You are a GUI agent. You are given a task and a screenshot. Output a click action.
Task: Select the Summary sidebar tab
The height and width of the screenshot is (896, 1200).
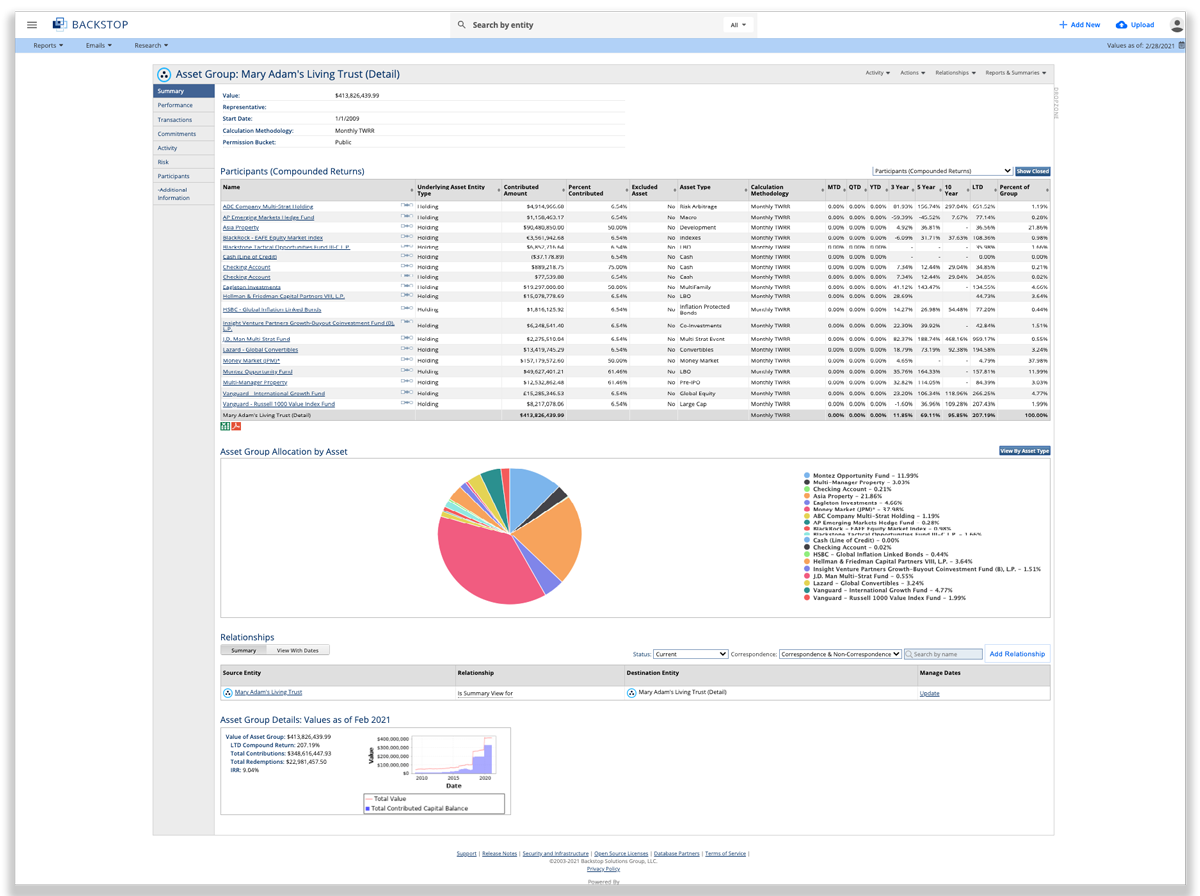coord(184,91)
